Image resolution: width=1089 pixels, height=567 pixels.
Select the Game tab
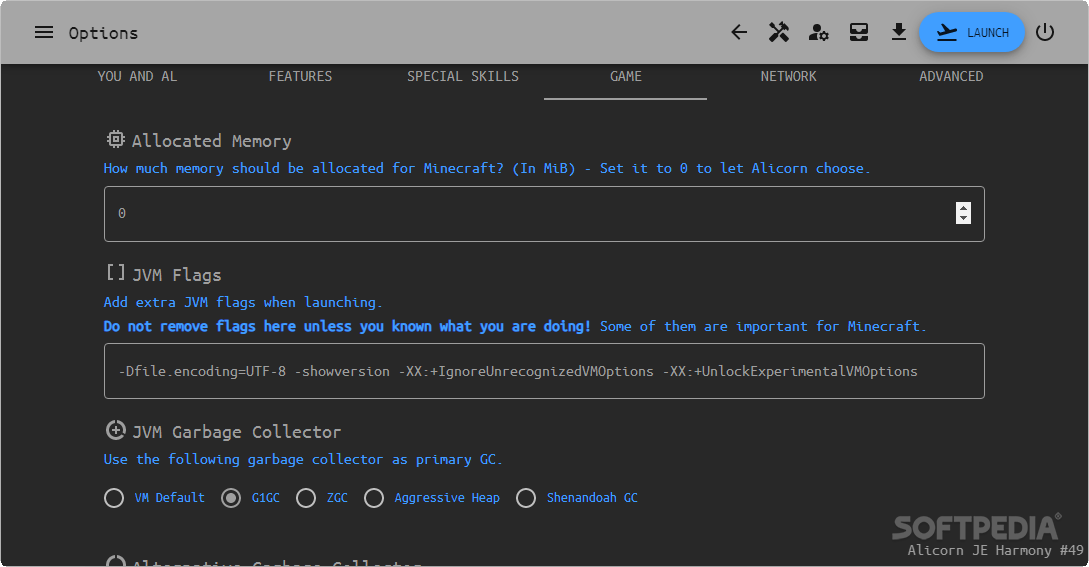(626, 76)
